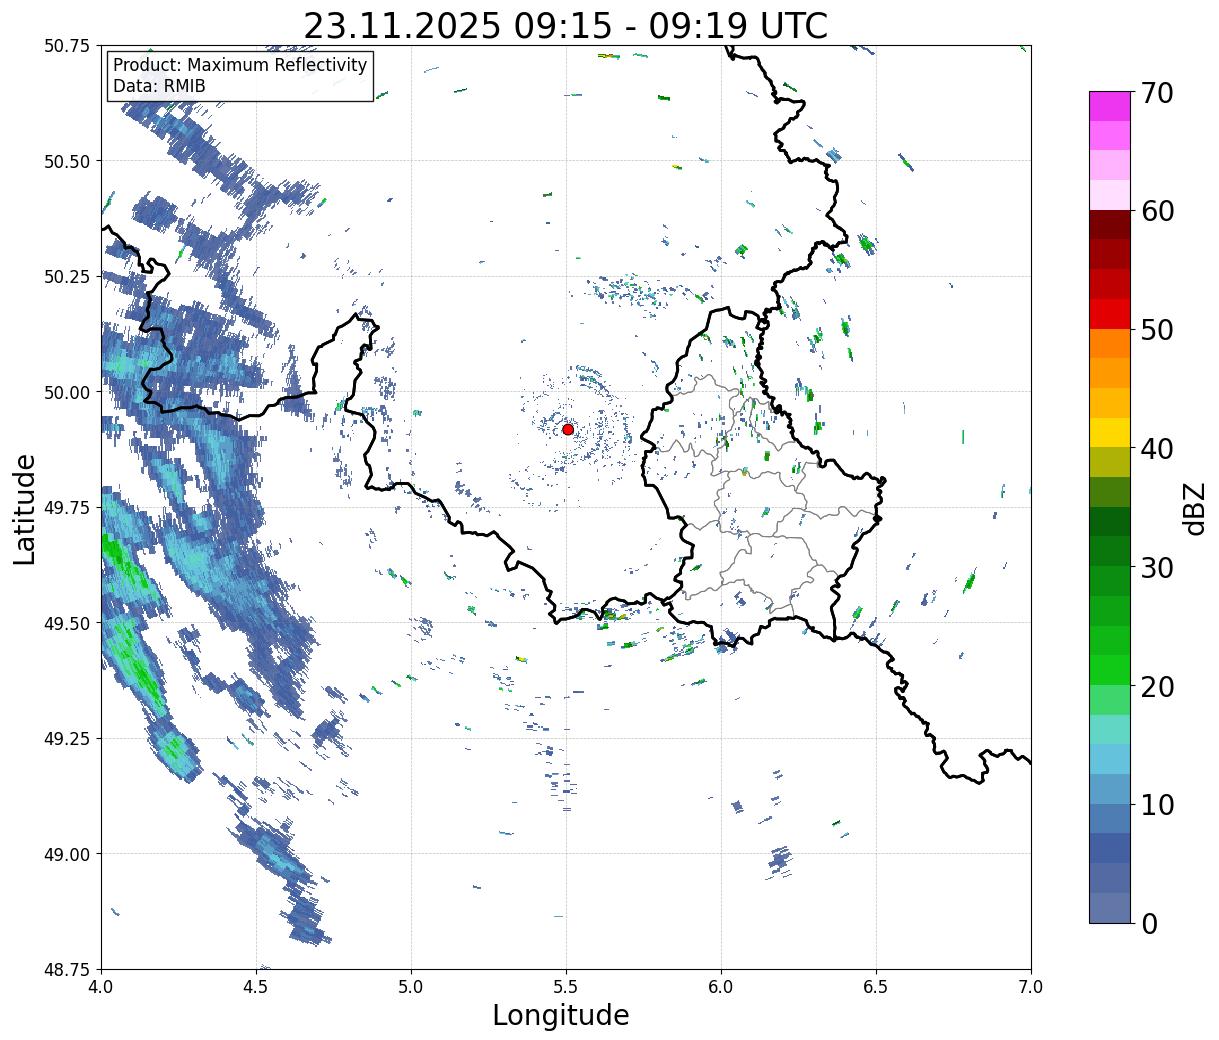This screenshot has width=1219, height=1040.
Task: Click the 7.0 longitude tick label
Action: point(1031,987)
